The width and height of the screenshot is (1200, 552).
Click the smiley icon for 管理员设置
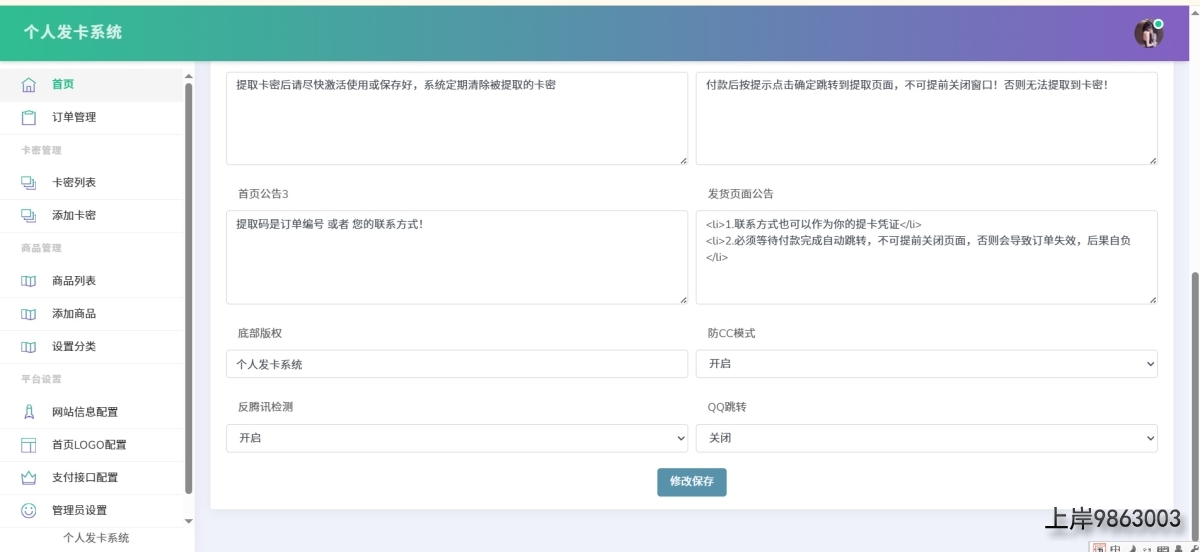(x=29, y=510)
